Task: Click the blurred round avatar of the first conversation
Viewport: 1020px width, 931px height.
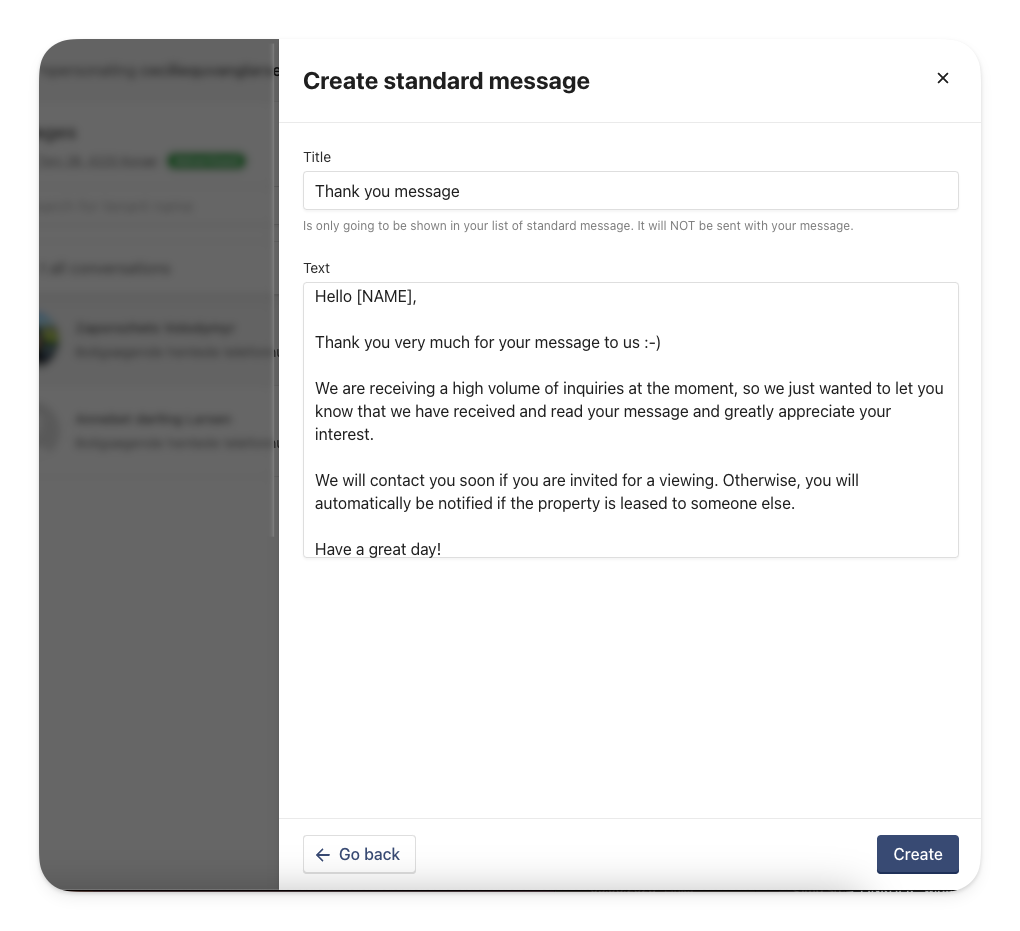Action: pos(49,339)
